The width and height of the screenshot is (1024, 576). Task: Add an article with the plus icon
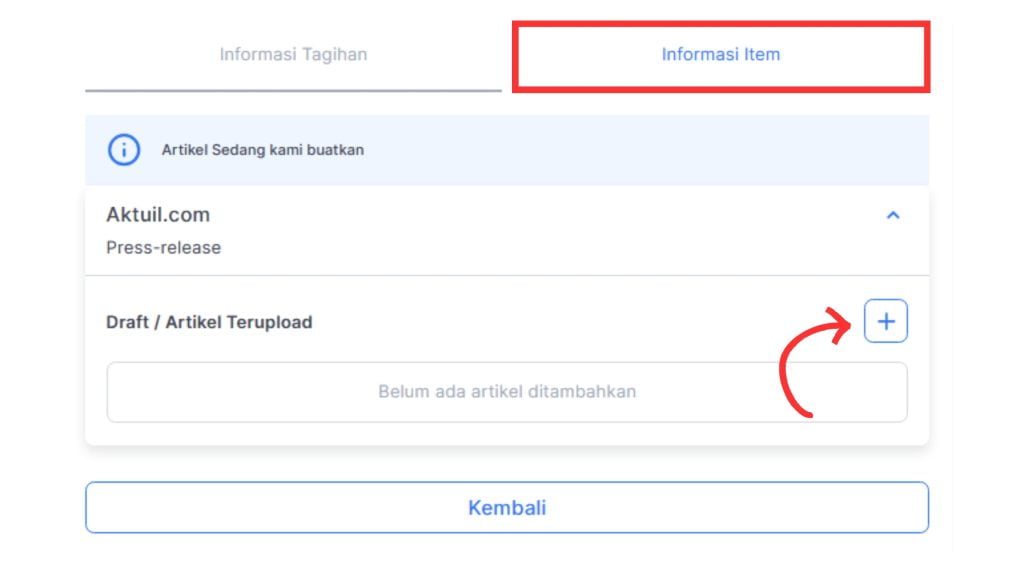886,321
